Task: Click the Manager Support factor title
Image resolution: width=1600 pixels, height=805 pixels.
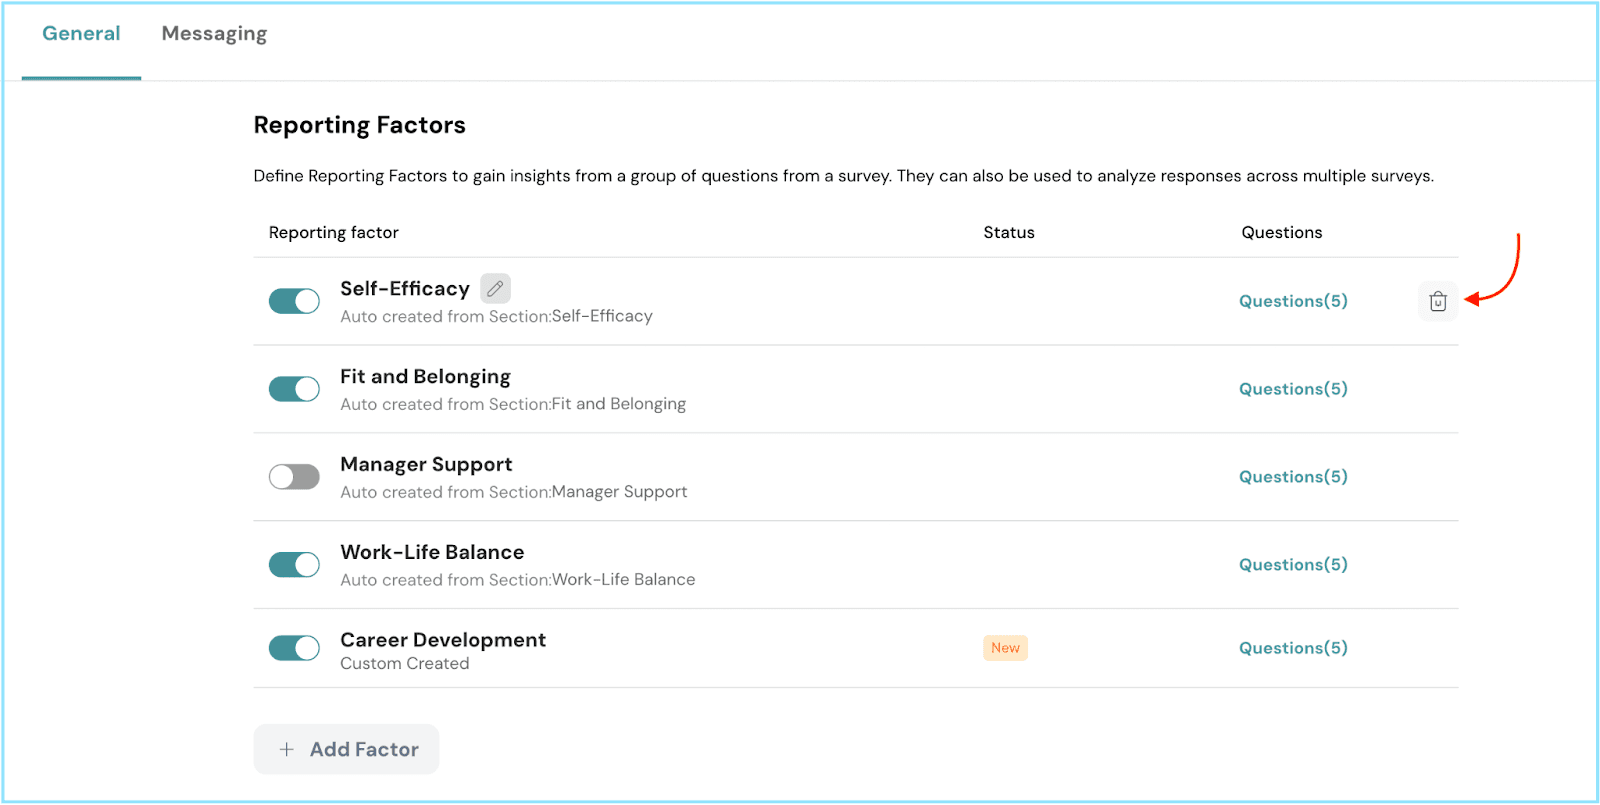Action: 426,464
